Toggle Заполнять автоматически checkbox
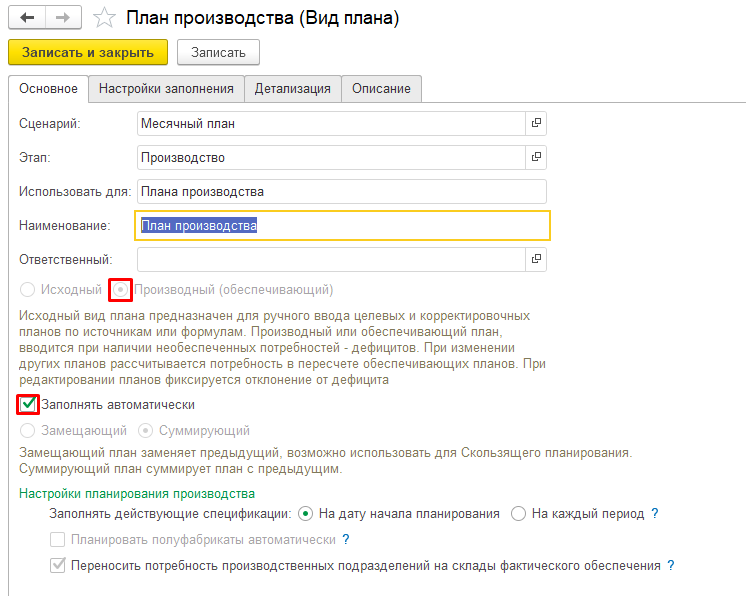The height and width of the screenshot is (596, 746). [28, 405]
